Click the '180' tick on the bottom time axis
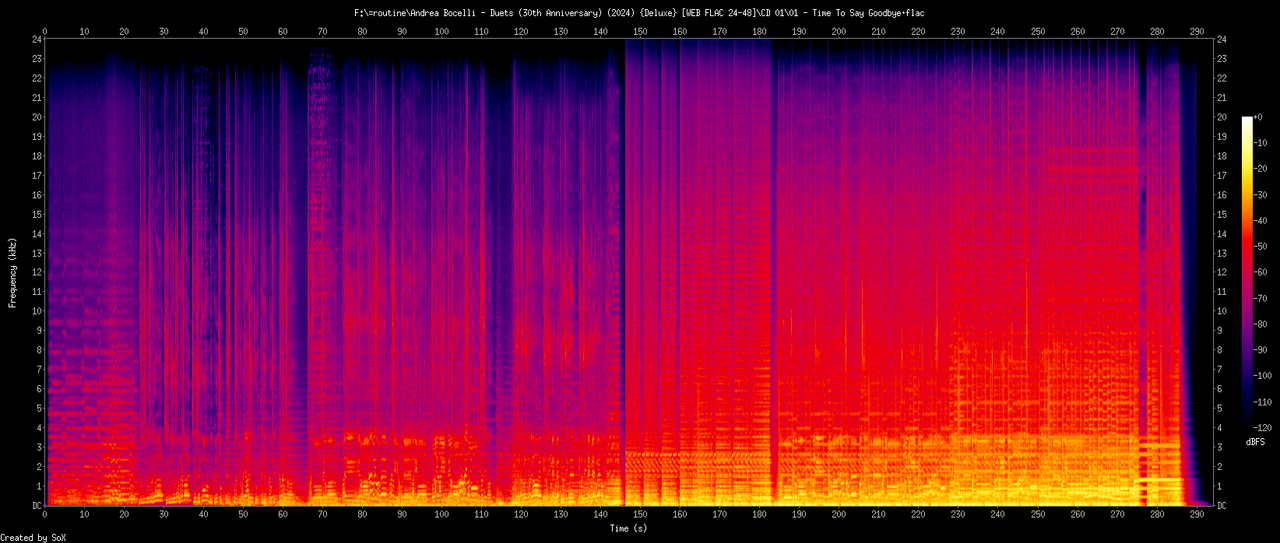Image resolution: width=1280 pixels, height=543 pixels. 759,514
